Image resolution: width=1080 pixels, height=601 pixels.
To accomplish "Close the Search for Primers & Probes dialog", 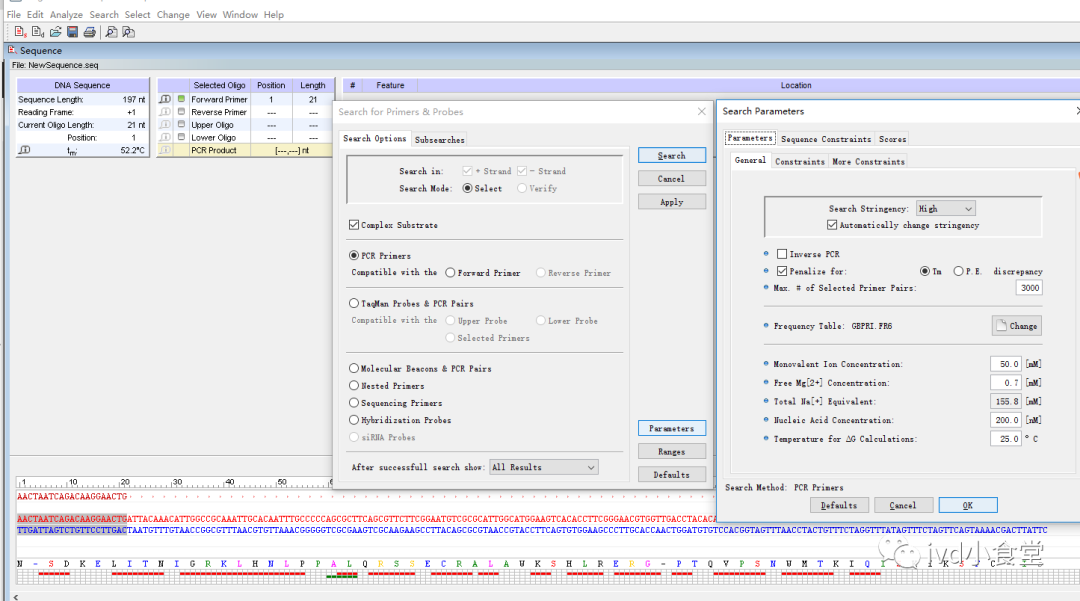I will tap(701, 112).
